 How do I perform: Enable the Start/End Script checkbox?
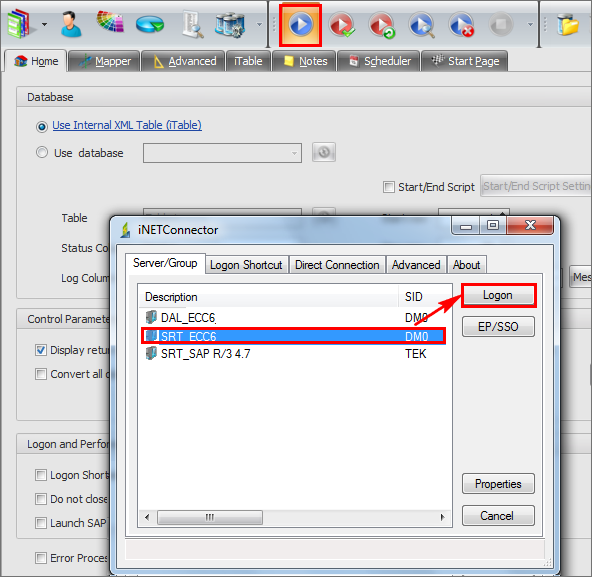pyautogui.click(x=388, y=187)
